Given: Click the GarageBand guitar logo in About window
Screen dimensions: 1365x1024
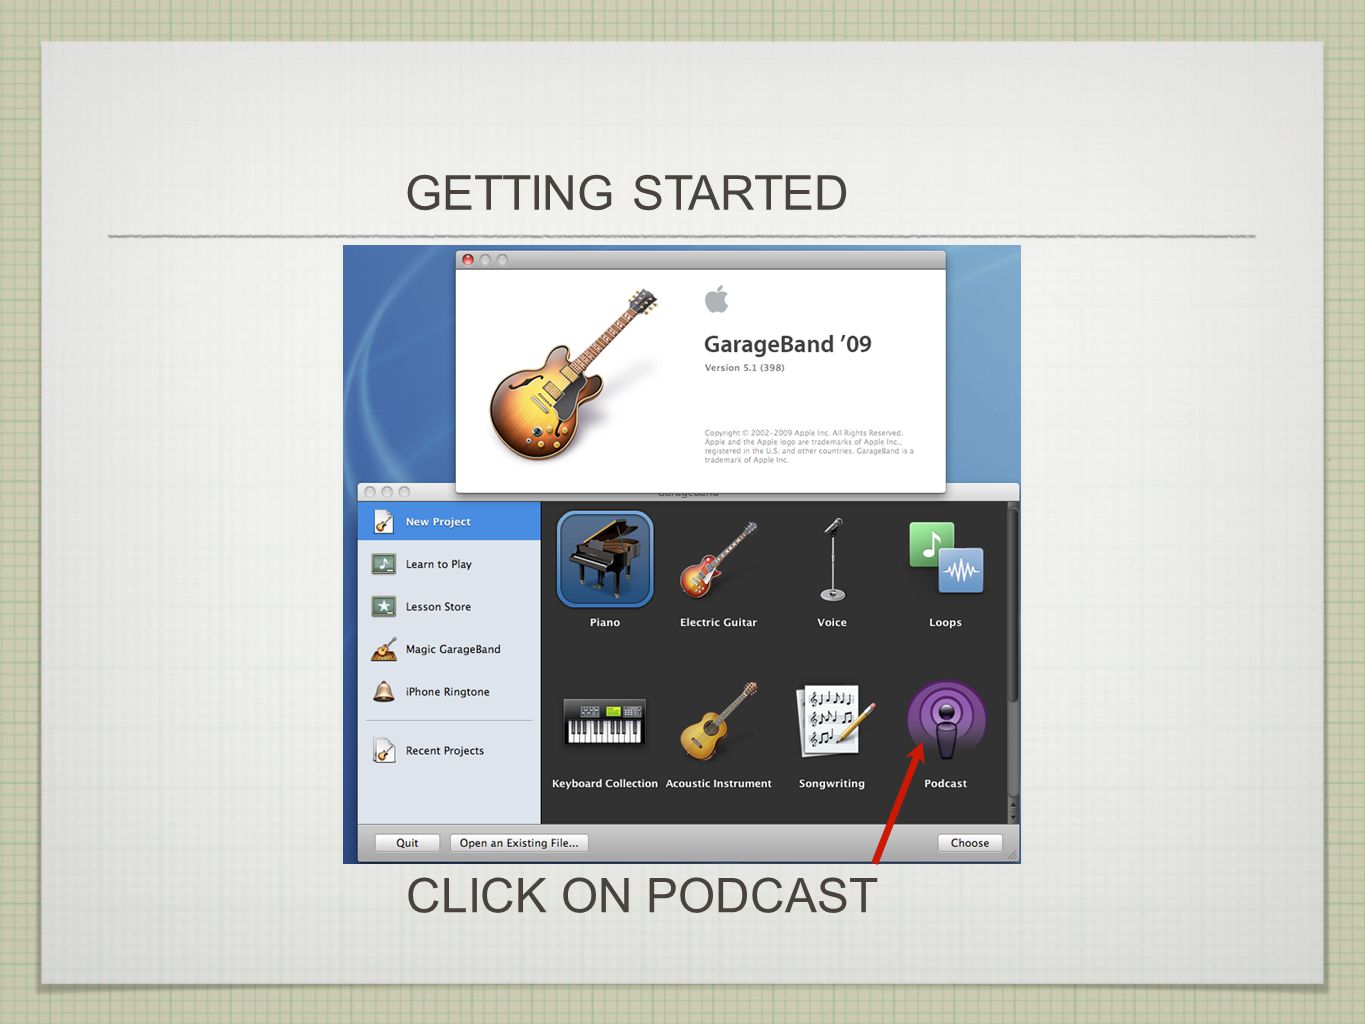Looking at the screenshot, I should (574, 375).
